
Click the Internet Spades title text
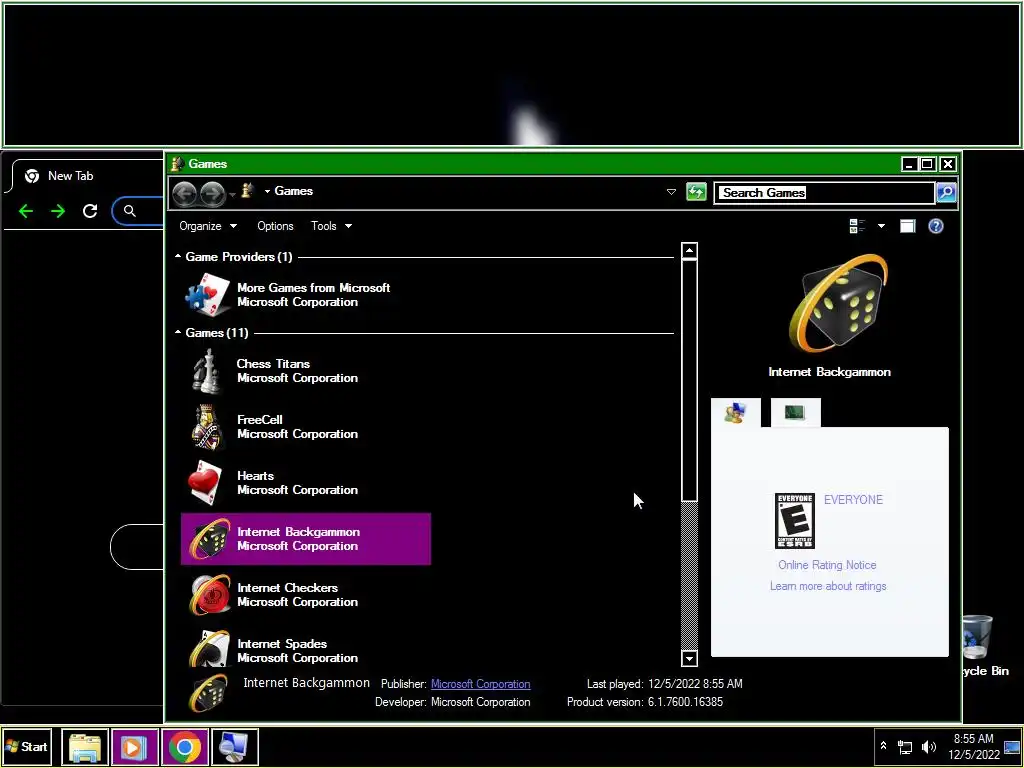281,644
